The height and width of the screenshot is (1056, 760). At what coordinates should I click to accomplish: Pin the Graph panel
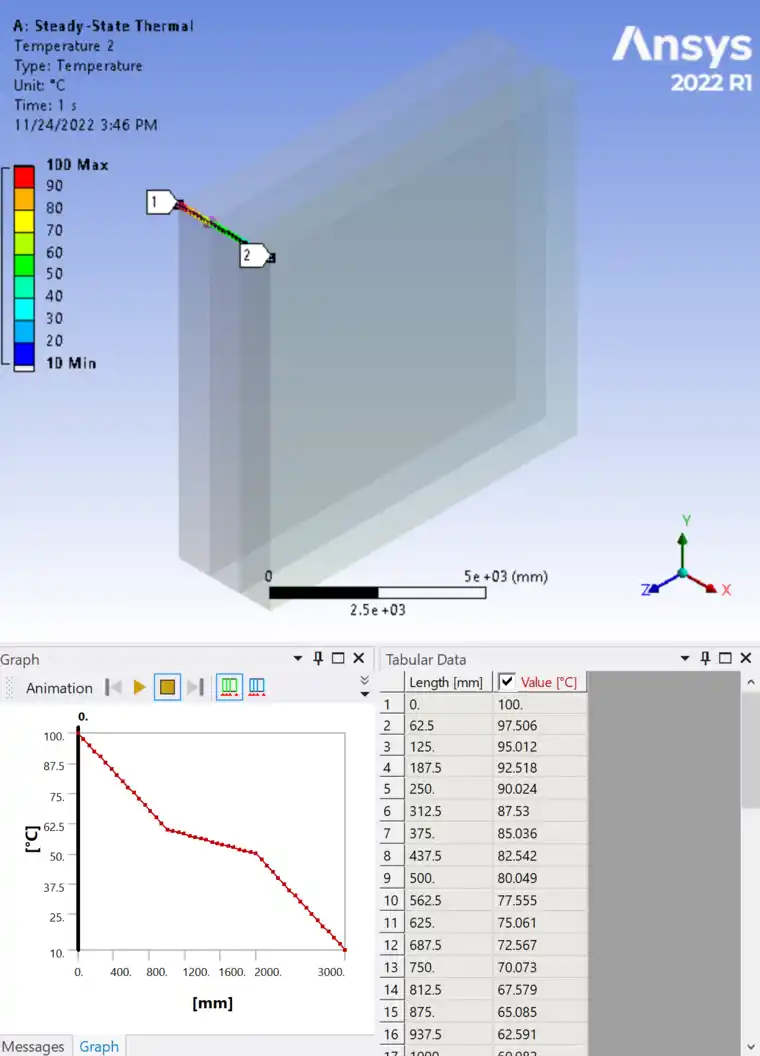click(318, 658)
